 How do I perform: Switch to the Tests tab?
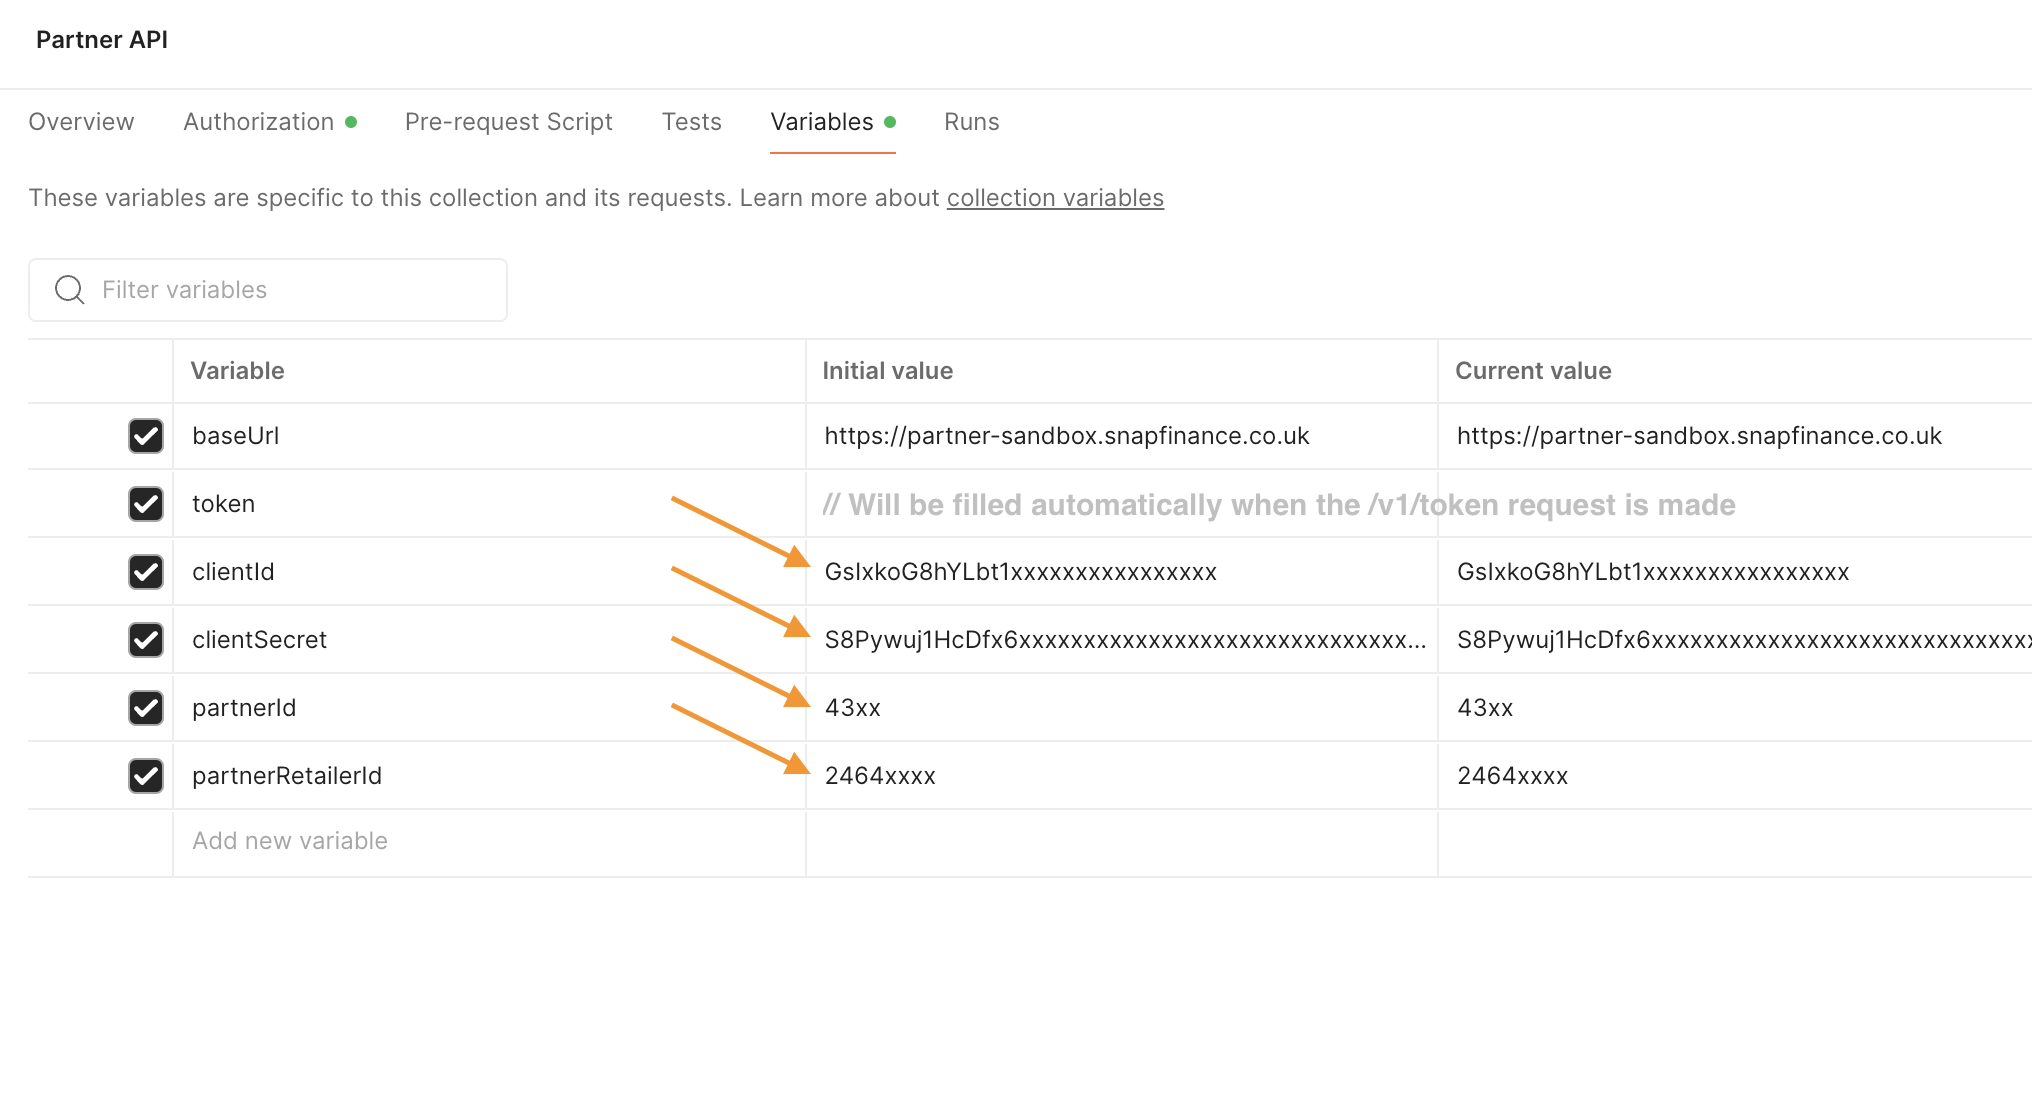tap(691, 122)
